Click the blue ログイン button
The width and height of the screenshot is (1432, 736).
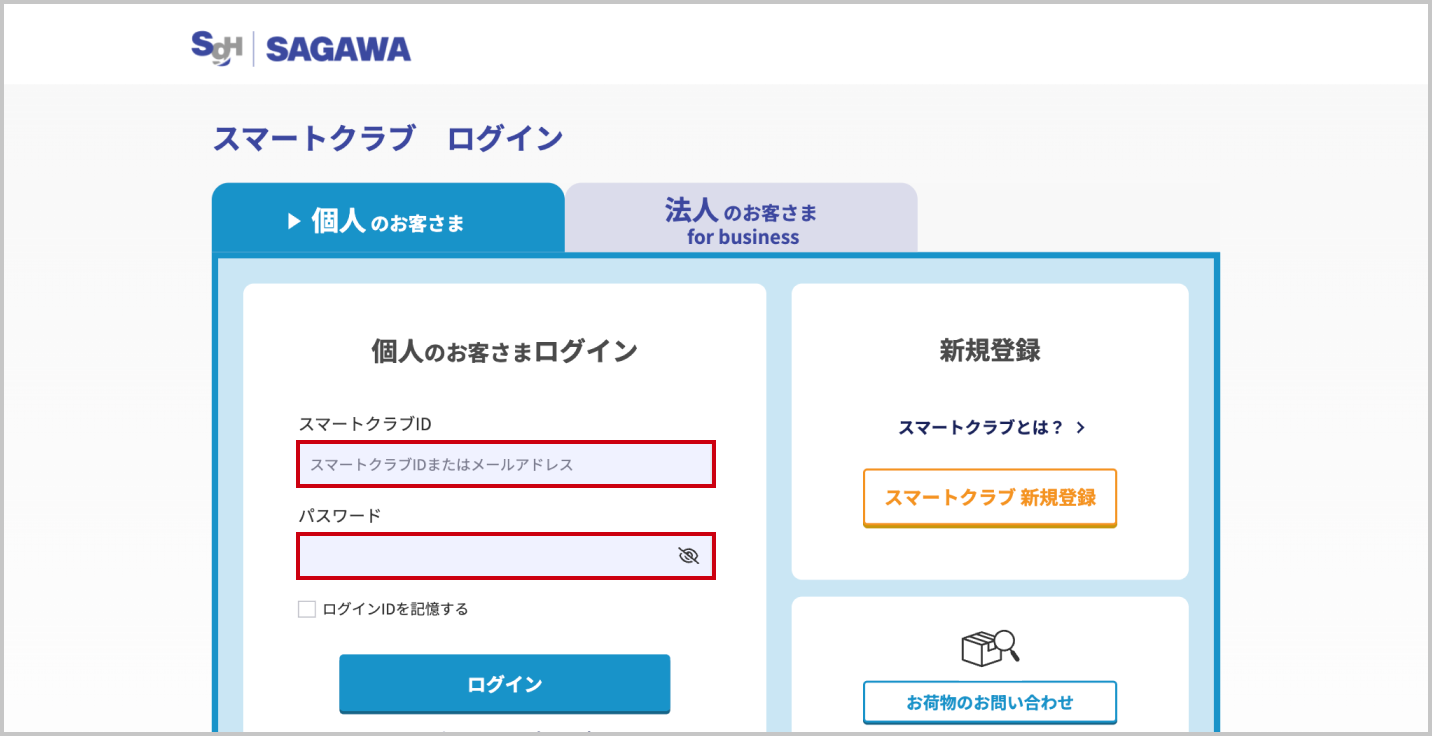(x=505, y=684)
